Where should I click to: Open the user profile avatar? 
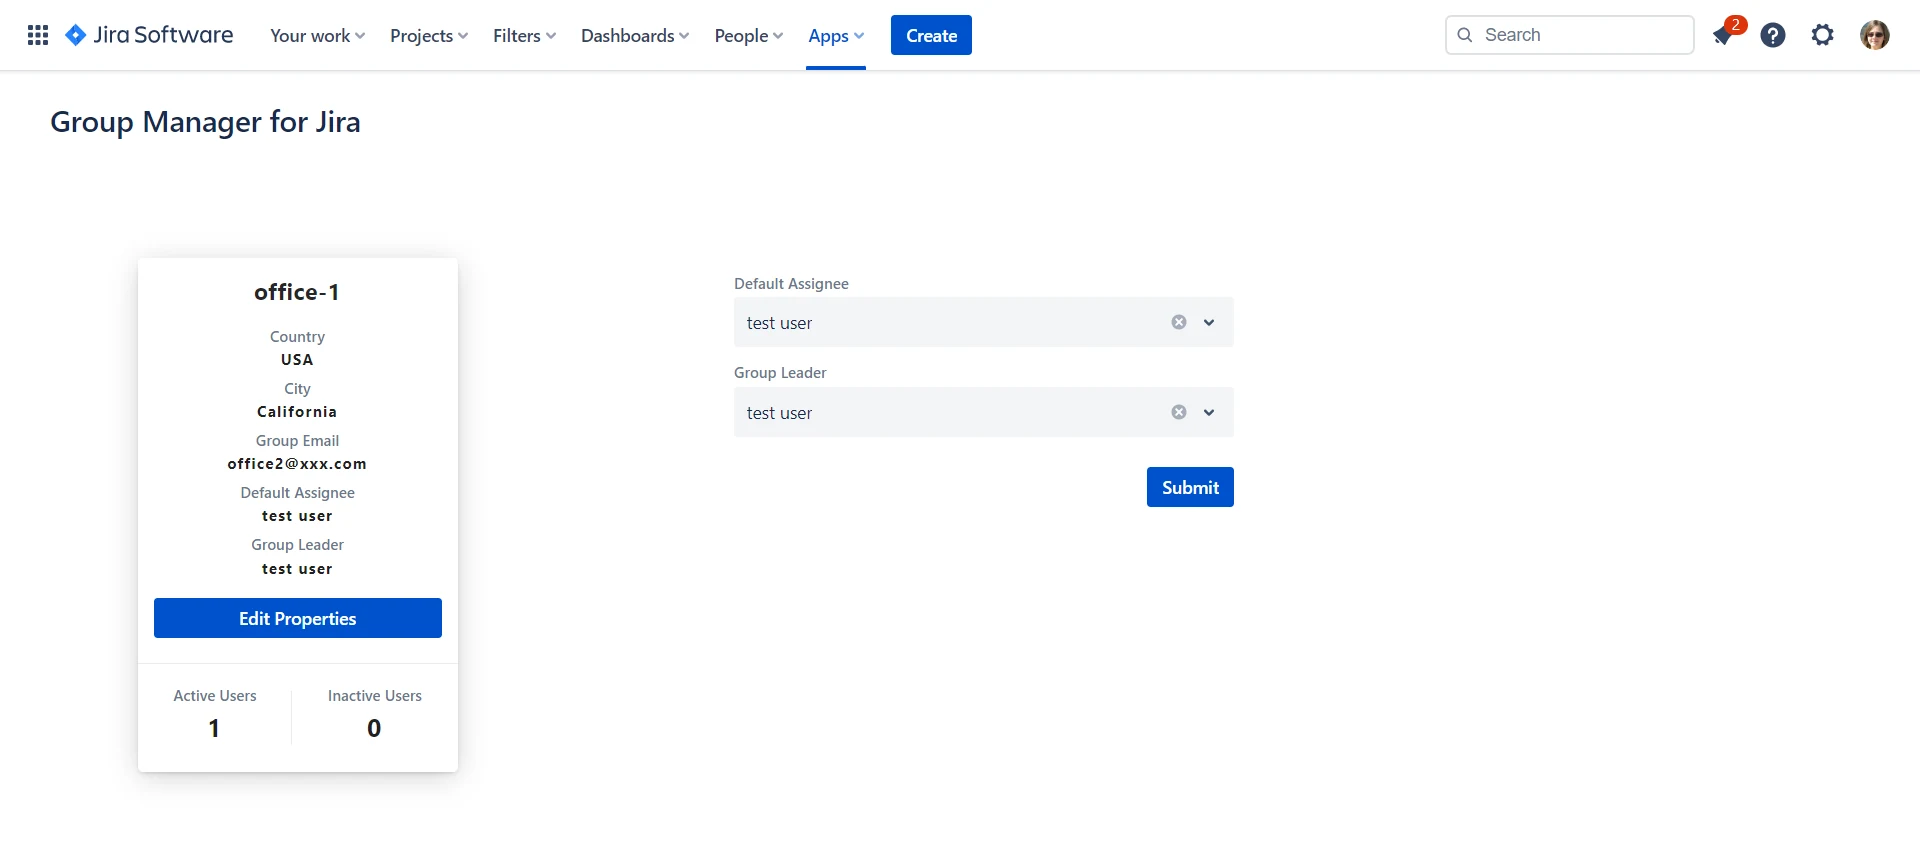click(1875, 35)
